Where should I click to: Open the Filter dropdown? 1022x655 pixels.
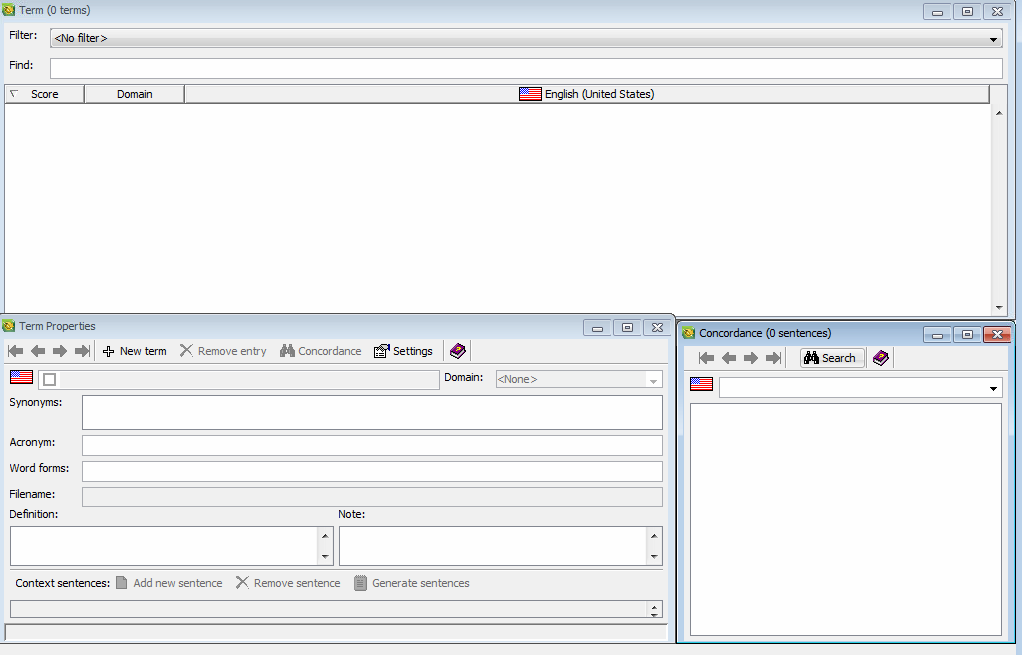(993, 39)
